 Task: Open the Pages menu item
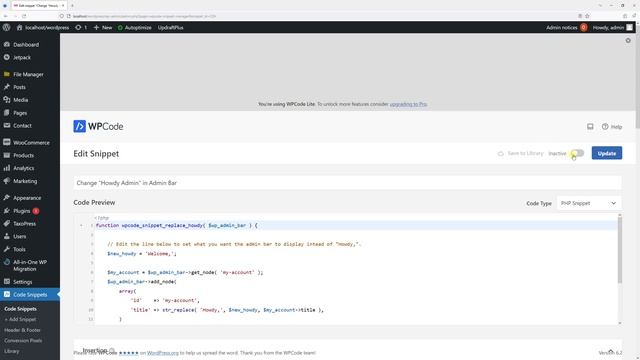(20, 113)
